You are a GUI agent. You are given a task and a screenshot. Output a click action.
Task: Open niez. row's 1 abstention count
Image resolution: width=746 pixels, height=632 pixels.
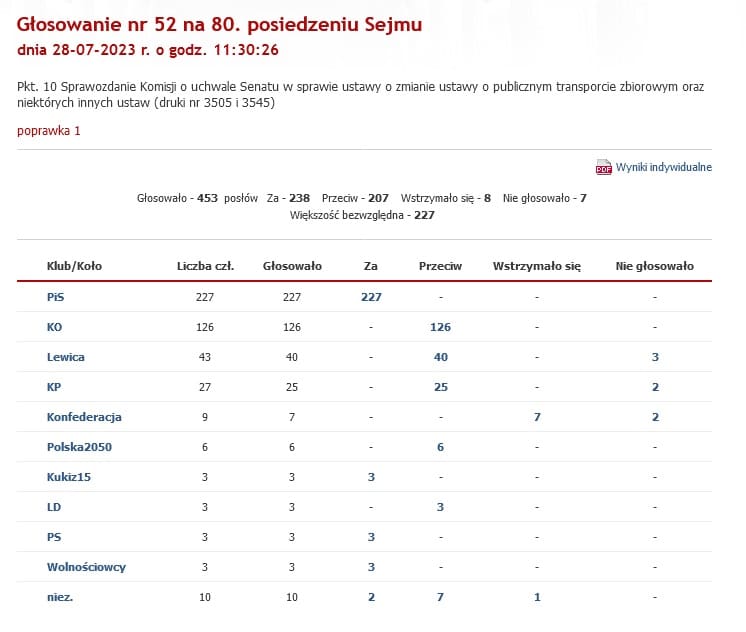click(537, 597)
